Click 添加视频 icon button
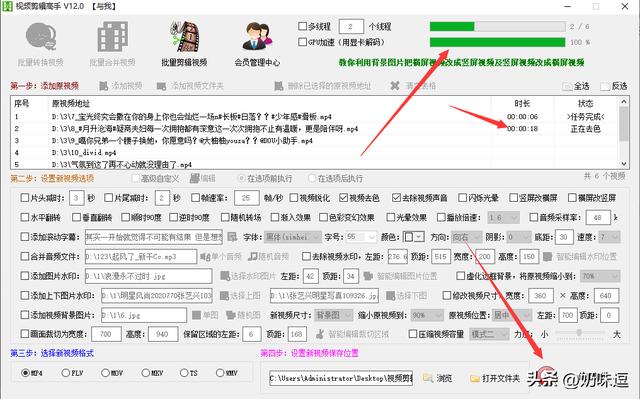The height and width of the screenshot is (399, 640). click(104, 86)
